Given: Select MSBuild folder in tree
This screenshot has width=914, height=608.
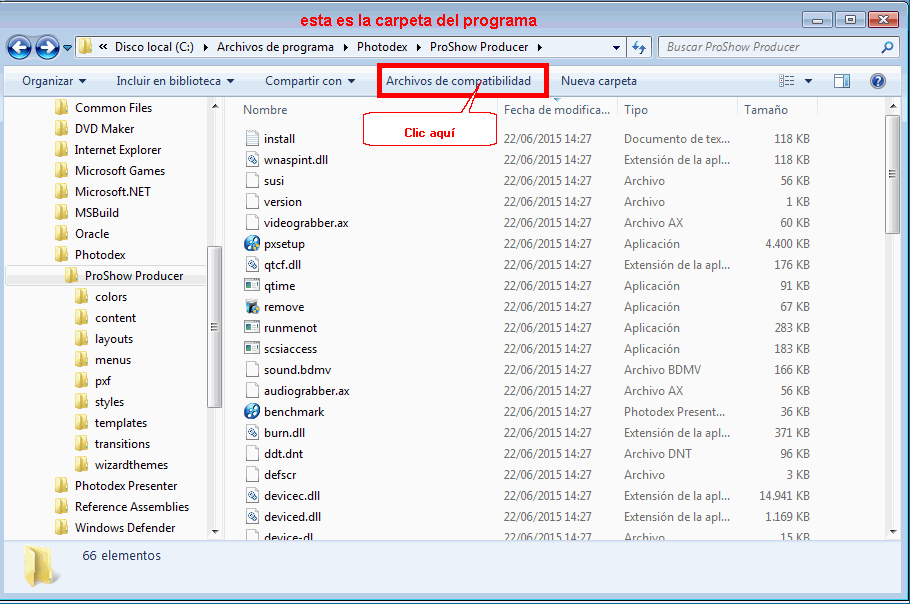Looking at the screenshot, I should coord(87,213).
